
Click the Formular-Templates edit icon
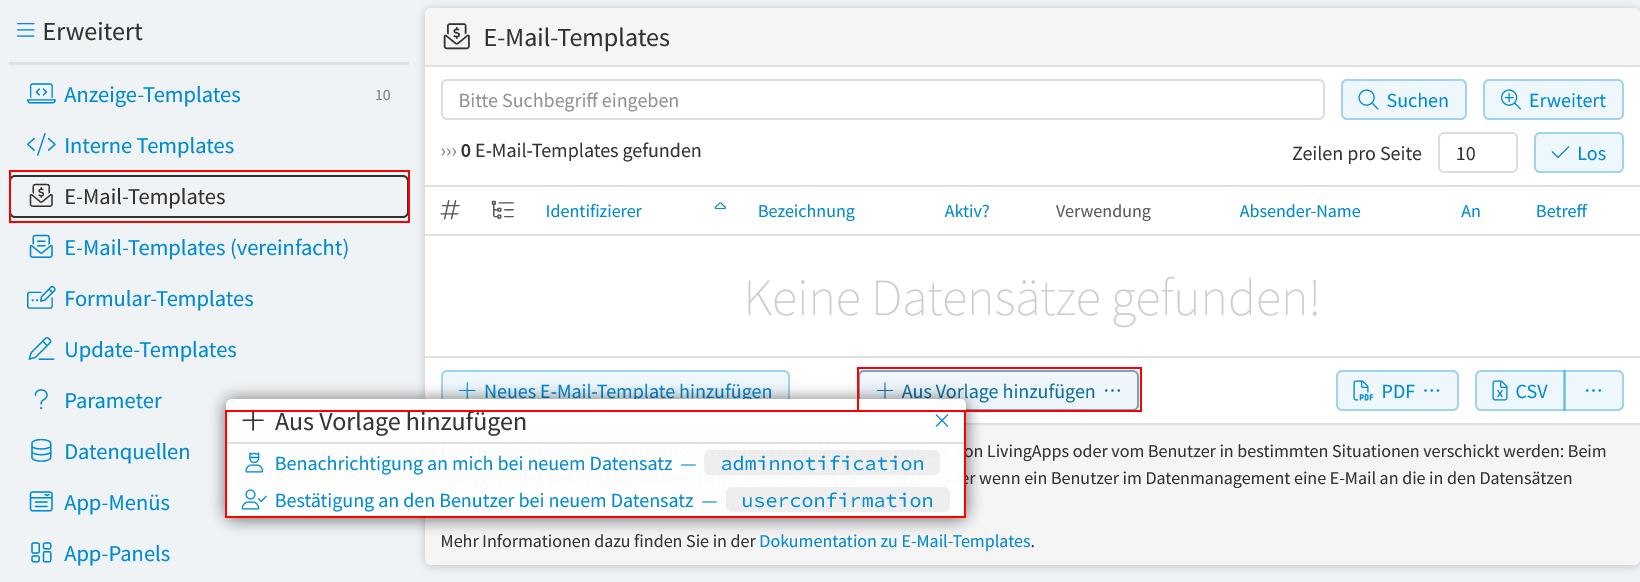tap(41, 298)
